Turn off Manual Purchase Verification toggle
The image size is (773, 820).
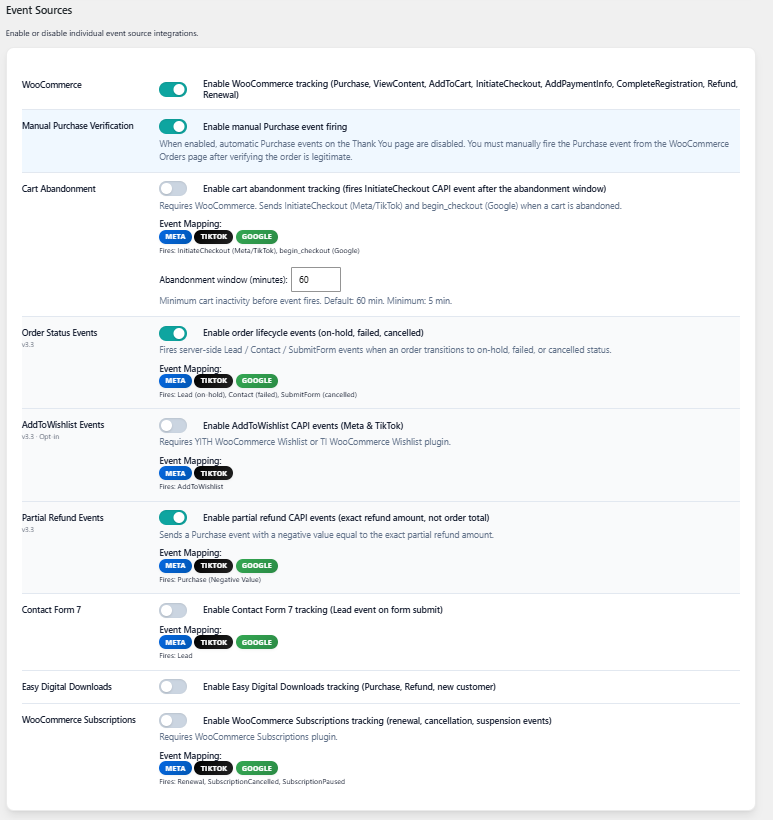coord(173,127)
